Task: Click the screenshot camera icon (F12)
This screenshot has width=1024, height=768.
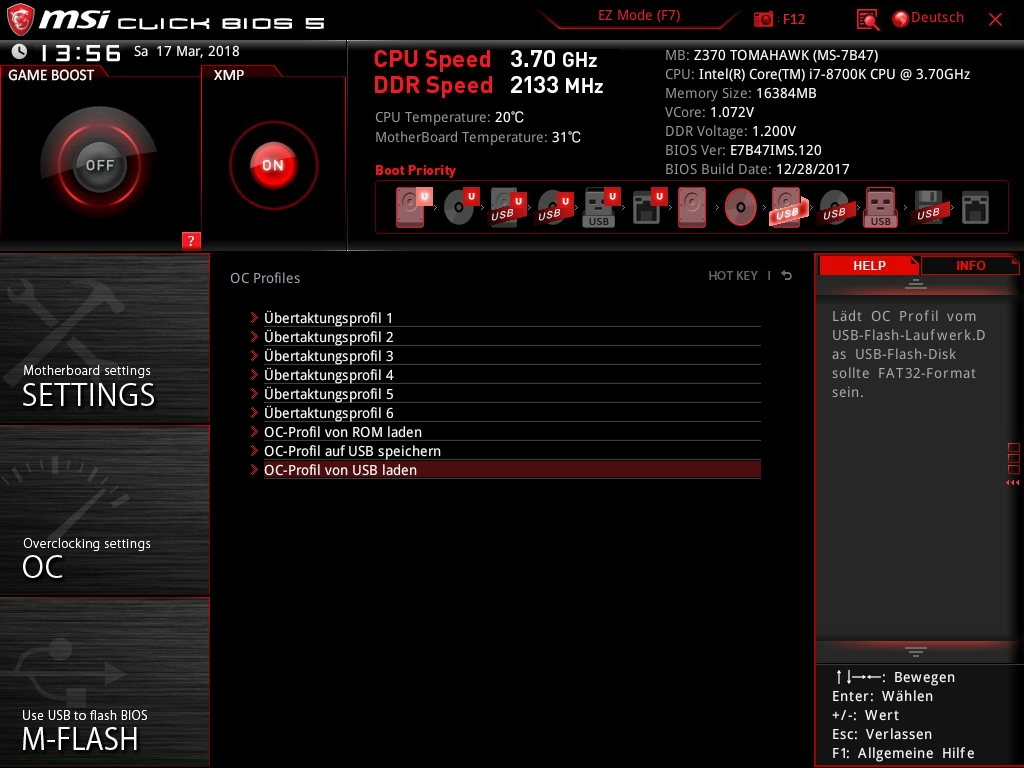Action: pyautogui.click(x=763, y=19)
